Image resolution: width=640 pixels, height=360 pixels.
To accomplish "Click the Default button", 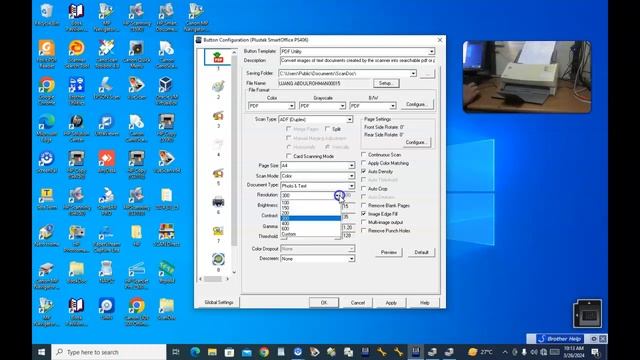I will [421, 252].
